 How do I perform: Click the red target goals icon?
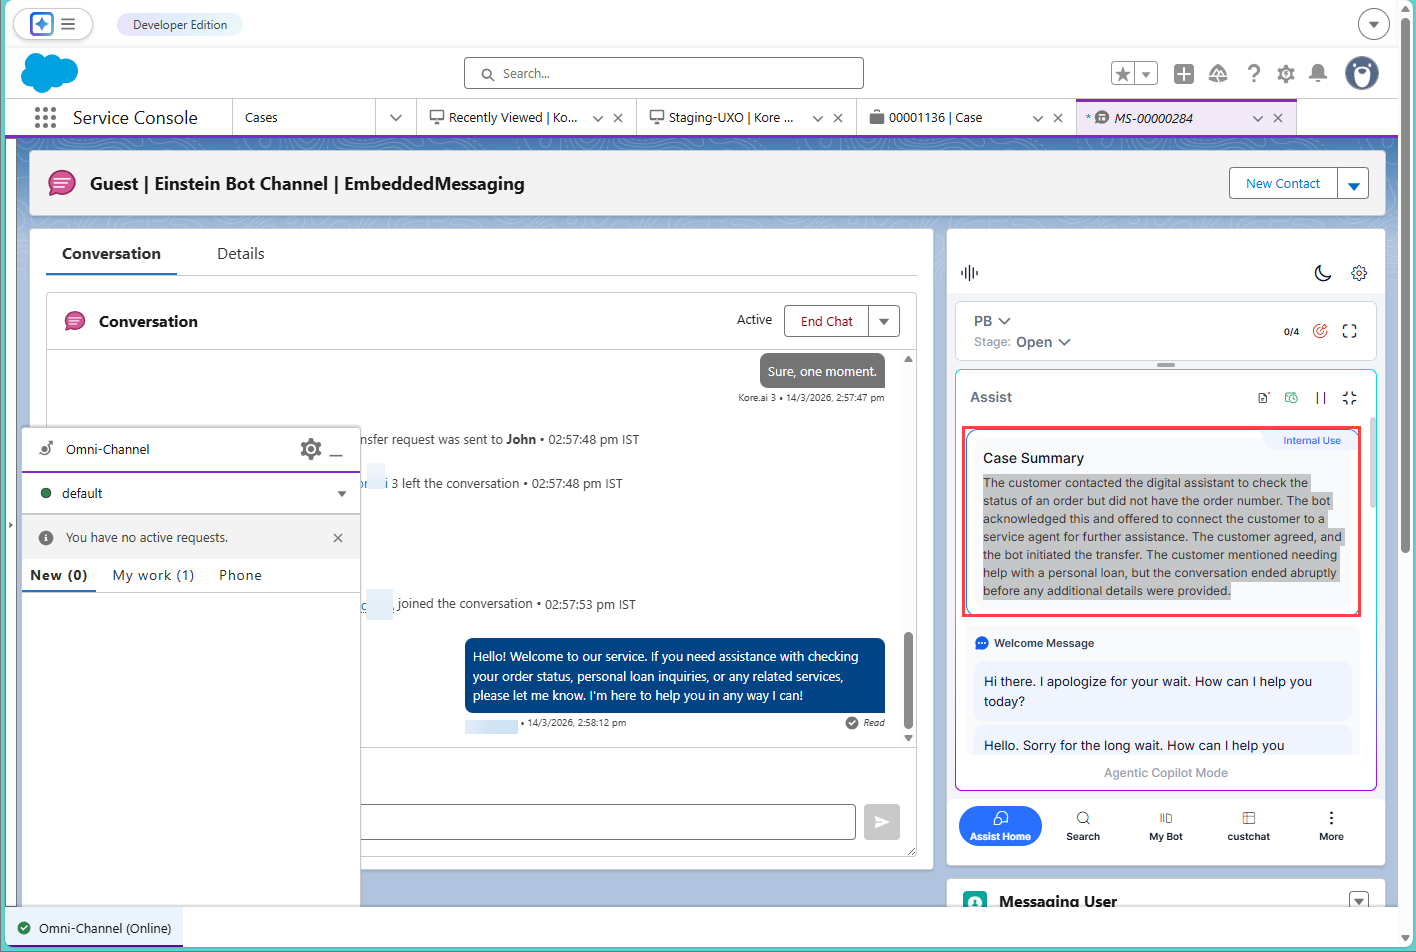coord(1320,331)
